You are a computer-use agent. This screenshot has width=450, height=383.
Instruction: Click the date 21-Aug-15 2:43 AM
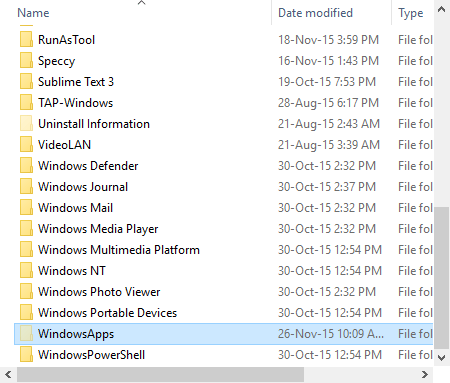(329, 124)
